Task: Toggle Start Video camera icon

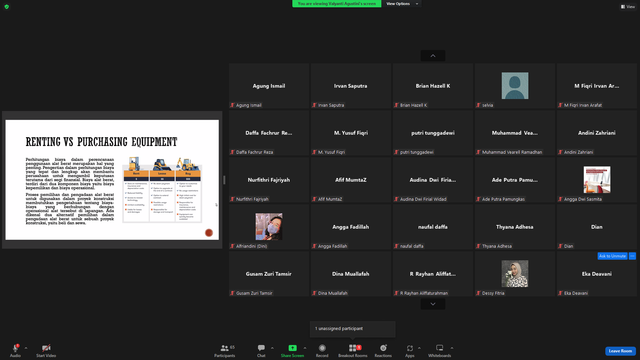Action: (46, 348)
